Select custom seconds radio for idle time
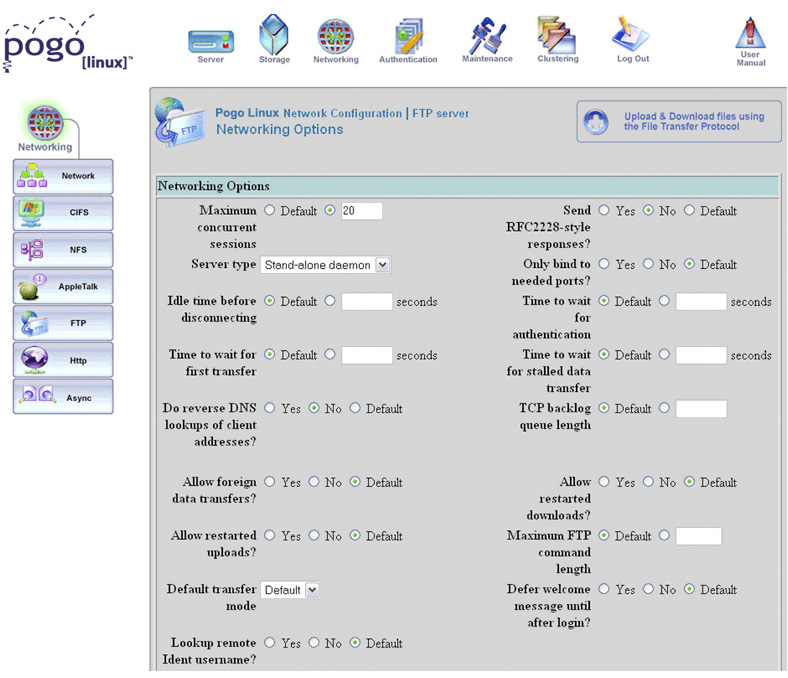The image size is (788, 678). pyautogui.click(x=330, y=301)
